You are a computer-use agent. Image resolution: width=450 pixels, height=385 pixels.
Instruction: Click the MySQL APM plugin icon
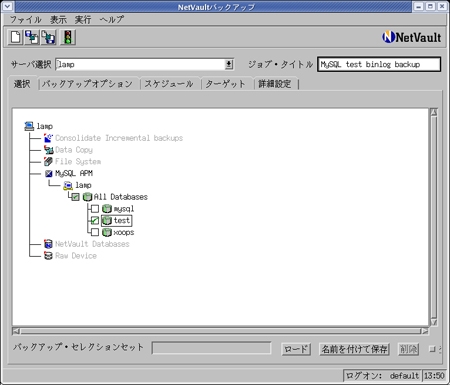(49, 173)
